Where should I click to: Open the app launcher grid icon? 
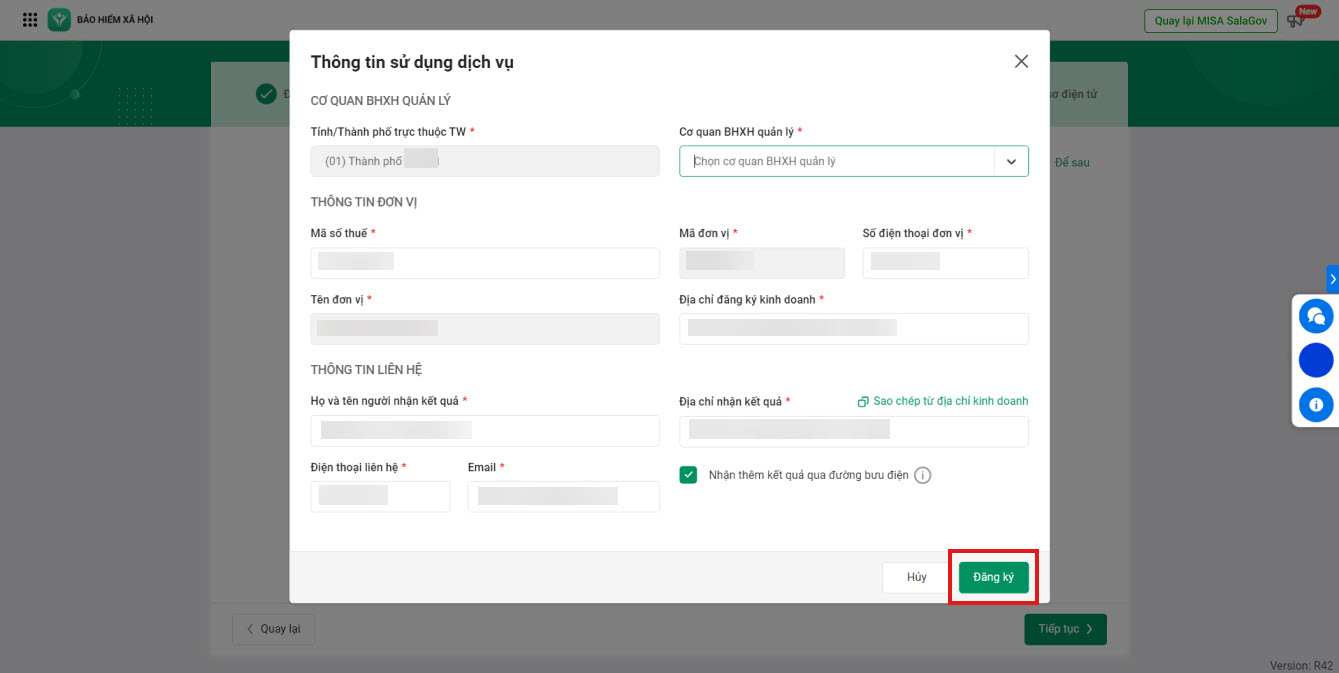click(x=30, y=20)
